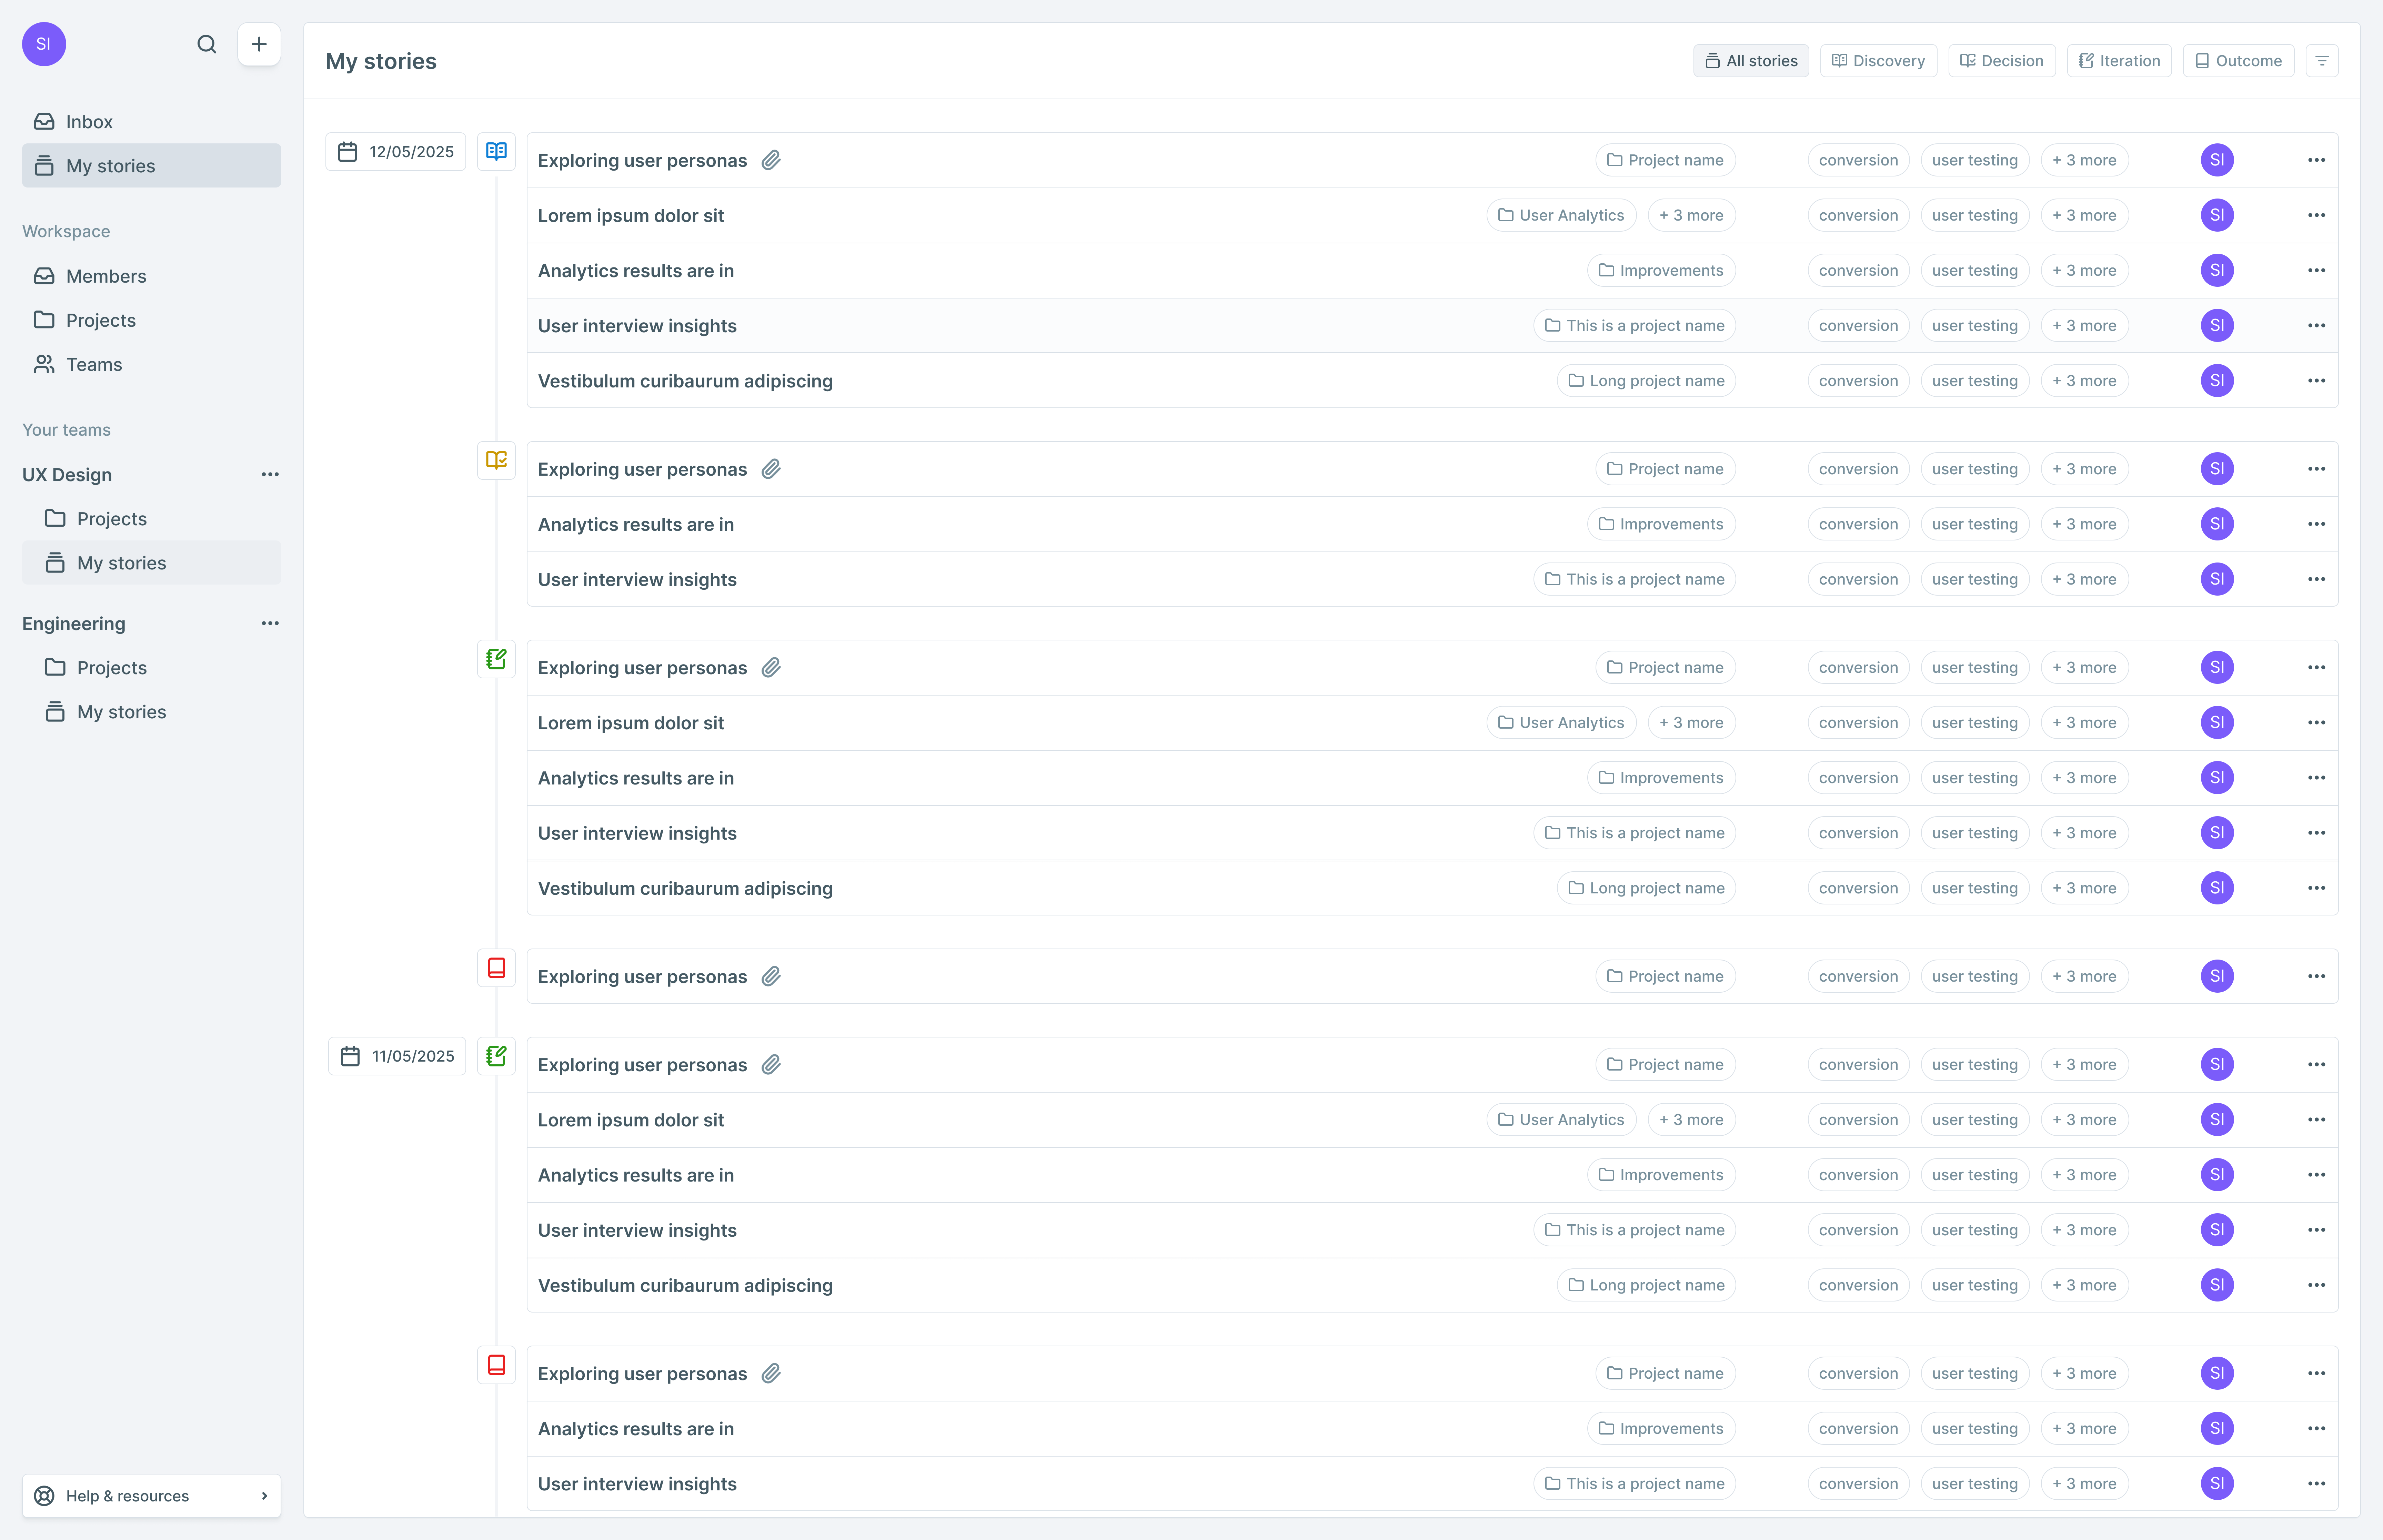Image resolution: width=2383 pixels, height=1540 pixels.
Task: Click the orange Decision story-type icon
Action: [x=496, y=460]
